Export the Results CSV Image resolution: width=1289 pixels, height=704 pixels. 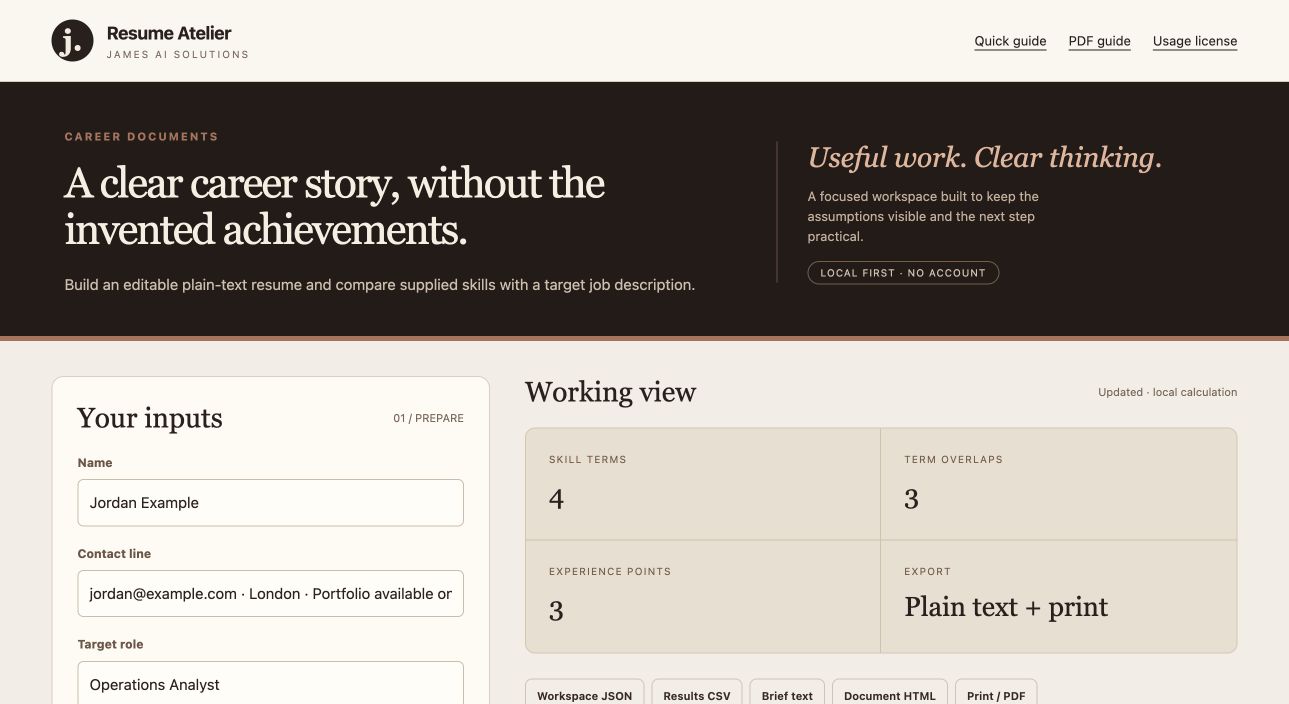point(697,694)
